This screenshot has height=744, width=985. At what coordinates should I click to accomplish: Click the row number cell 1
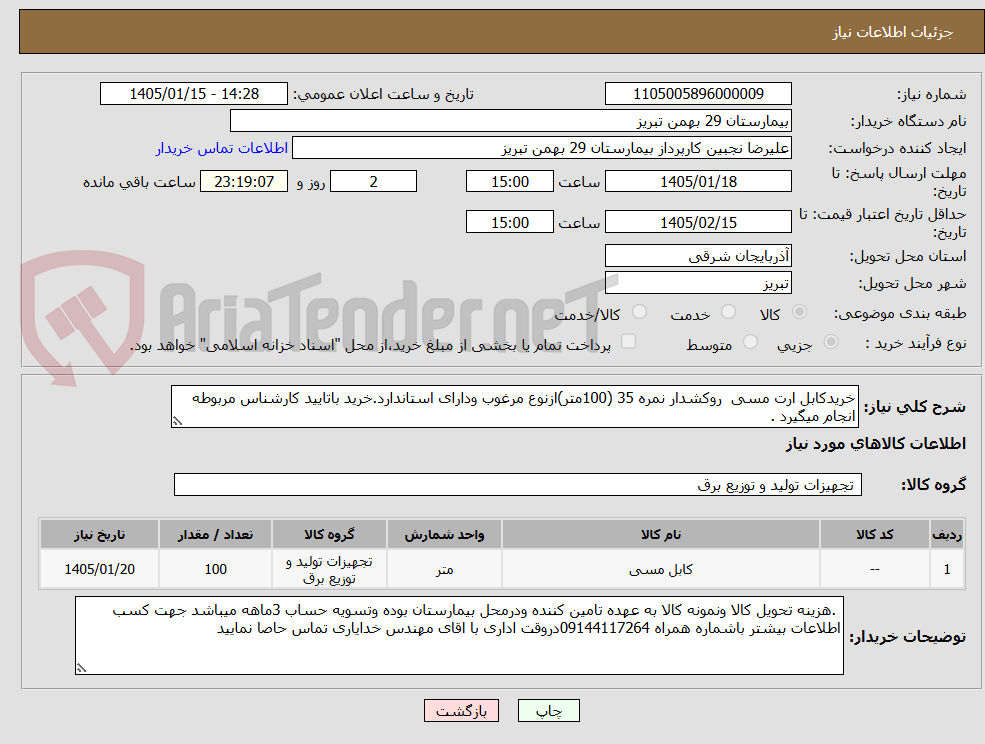click(x=947, y=569)
